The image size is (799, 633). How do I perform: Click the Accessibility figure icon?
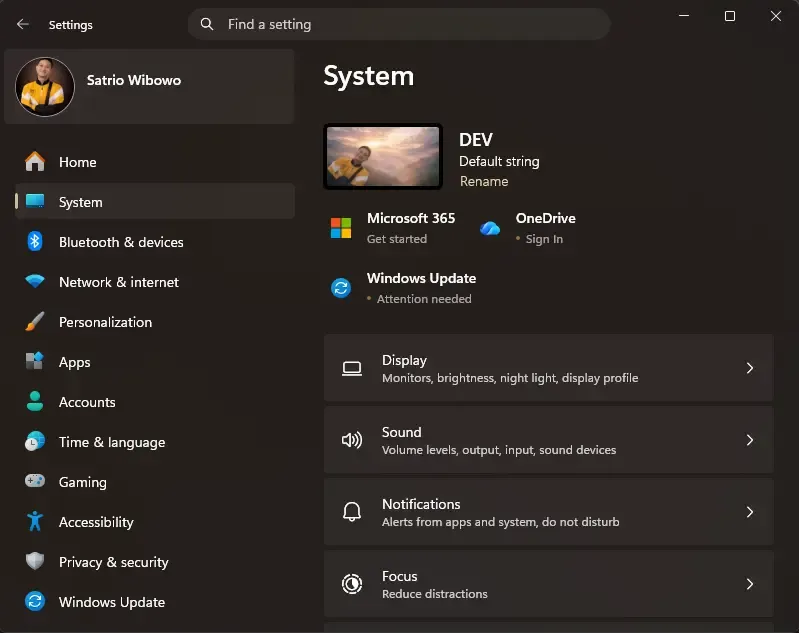35,521
